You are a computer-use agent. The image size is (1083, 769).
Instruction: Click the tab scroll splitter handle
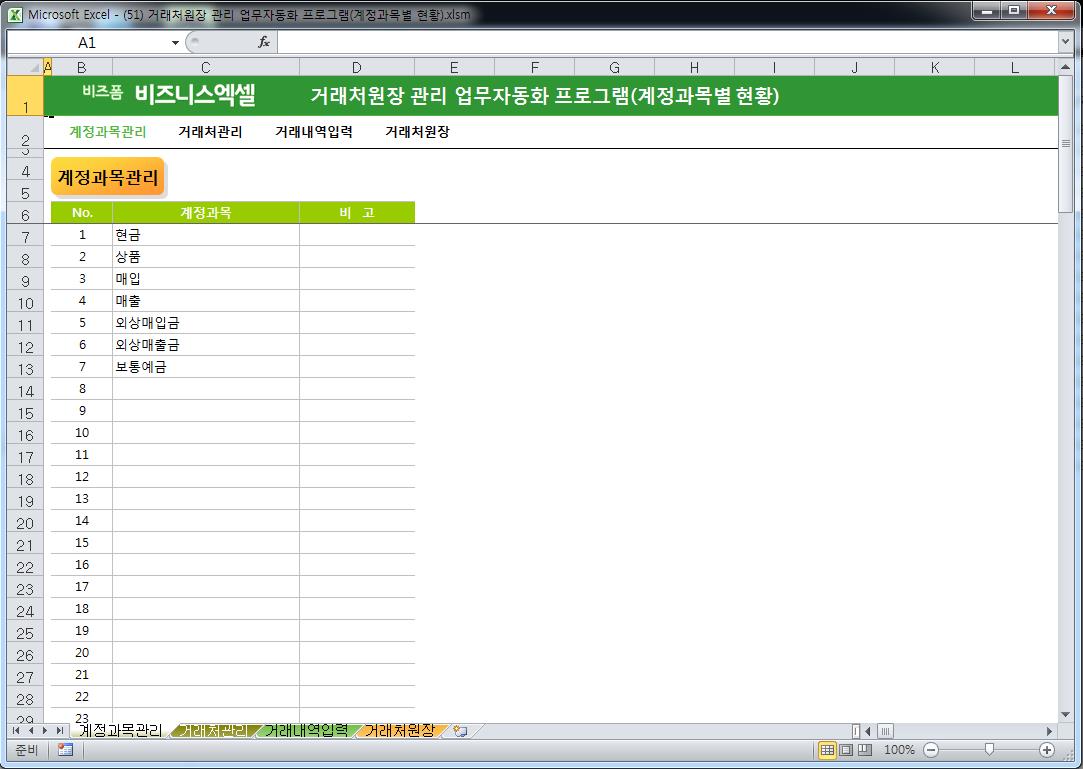pyautogui.click(x=856, y=731)
